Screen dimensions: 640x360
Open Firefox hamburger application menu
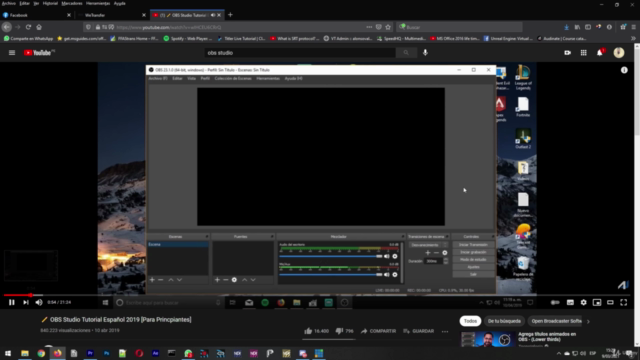click(x=633, y=27)
